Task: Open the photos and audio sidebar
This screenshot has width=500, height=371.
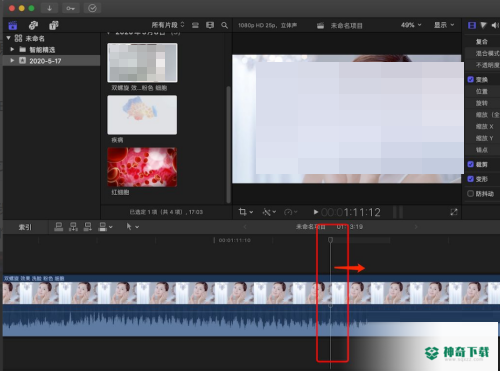Action: (33, 25)
